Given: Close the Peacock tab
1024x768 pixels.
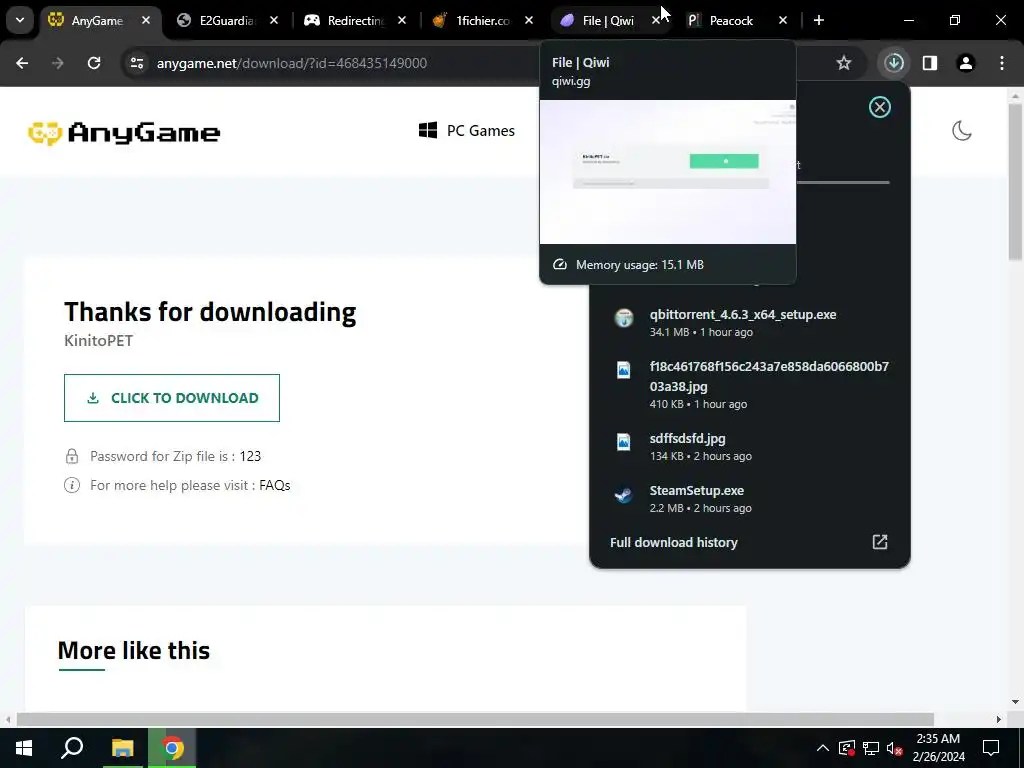Looking at the screenshot, I should coord(783,20).
